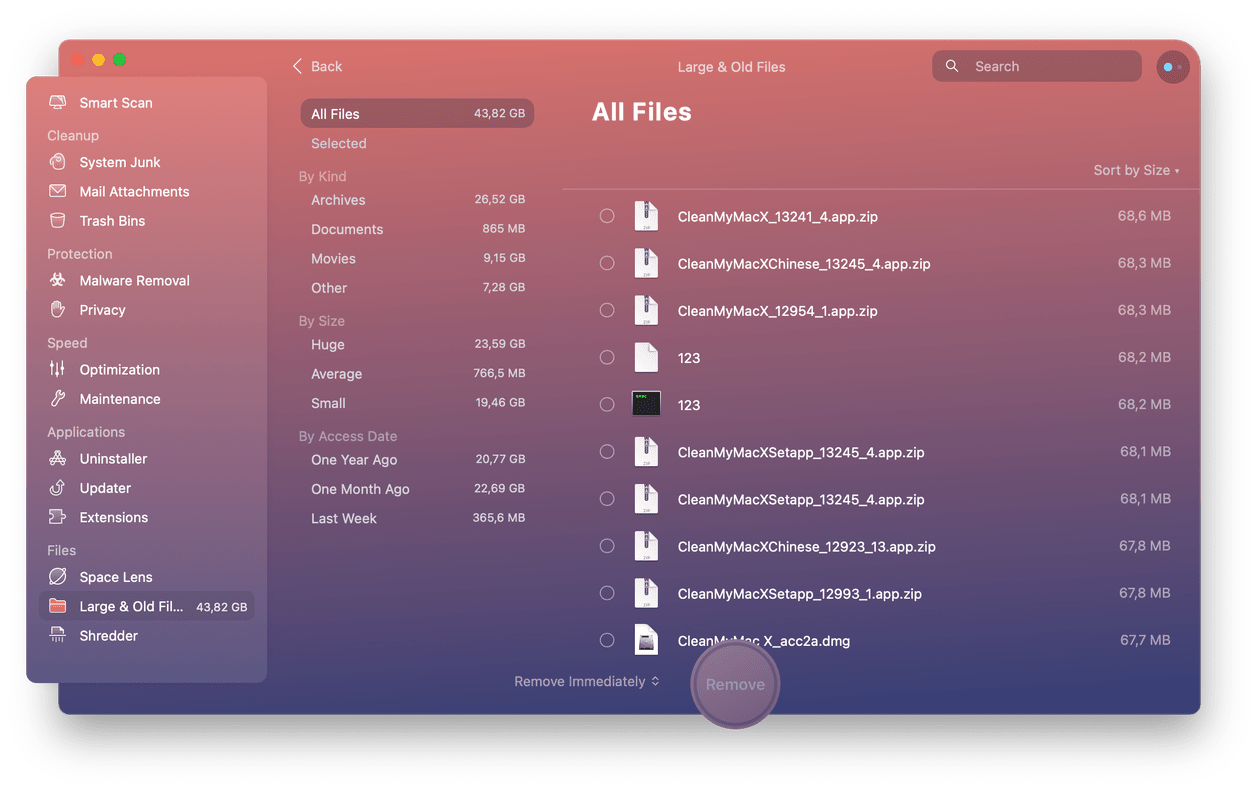This screenshot has width=1260, height=792.
Task: Select checkbox beside CleanMyMacXChinese_13245_4.app.zip
Action: pos(607,263)
